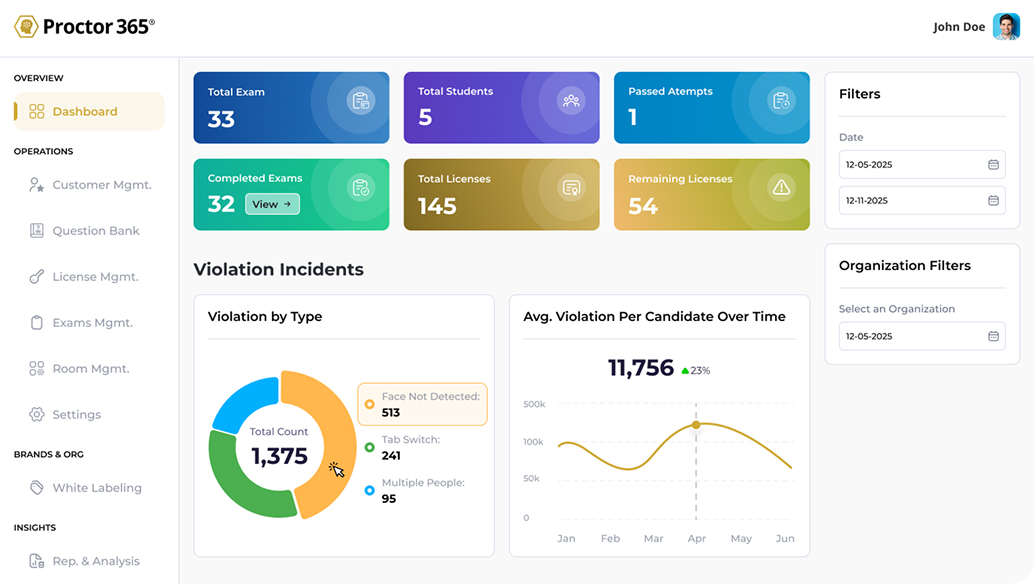Viewport: 1034px width, 584px height.
Task: Click the Total Exam card clipboard icon
Action: [361, 101]
